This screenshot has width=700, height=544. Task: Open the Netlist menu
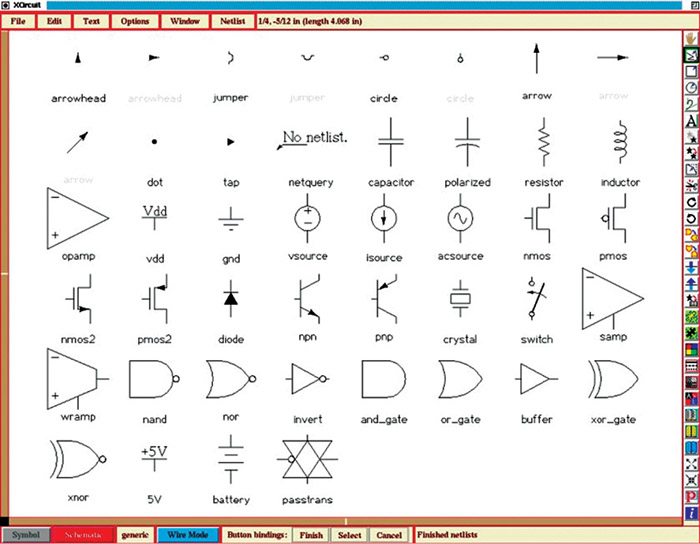coord(232,20)
